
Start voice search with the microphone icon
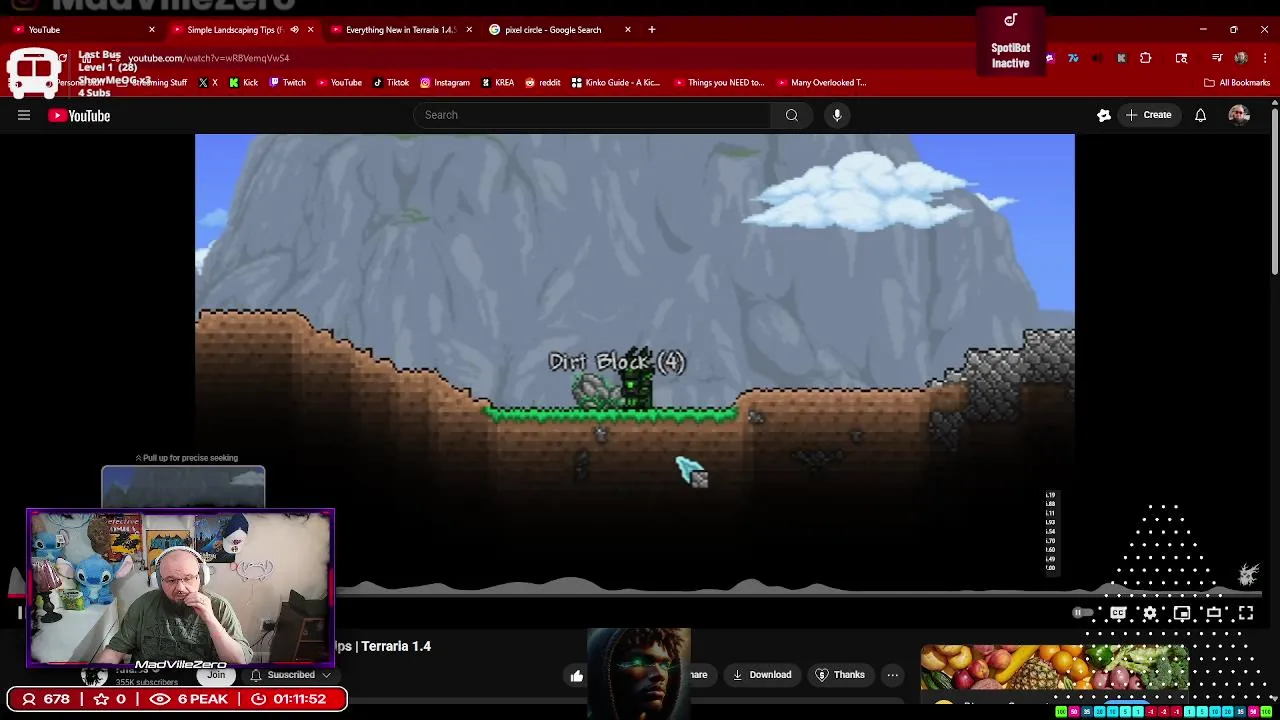[x=837, y=115]
